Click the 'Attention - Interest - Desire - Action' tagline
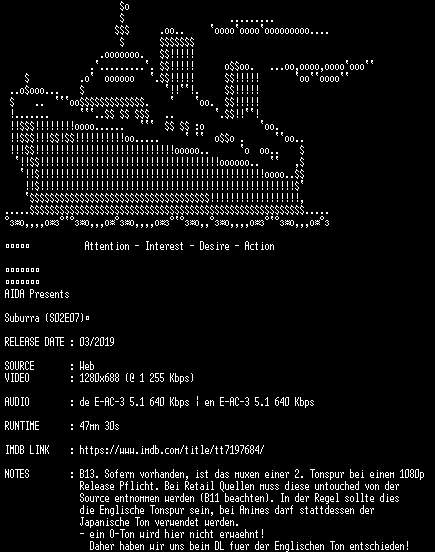 (179, 246)
